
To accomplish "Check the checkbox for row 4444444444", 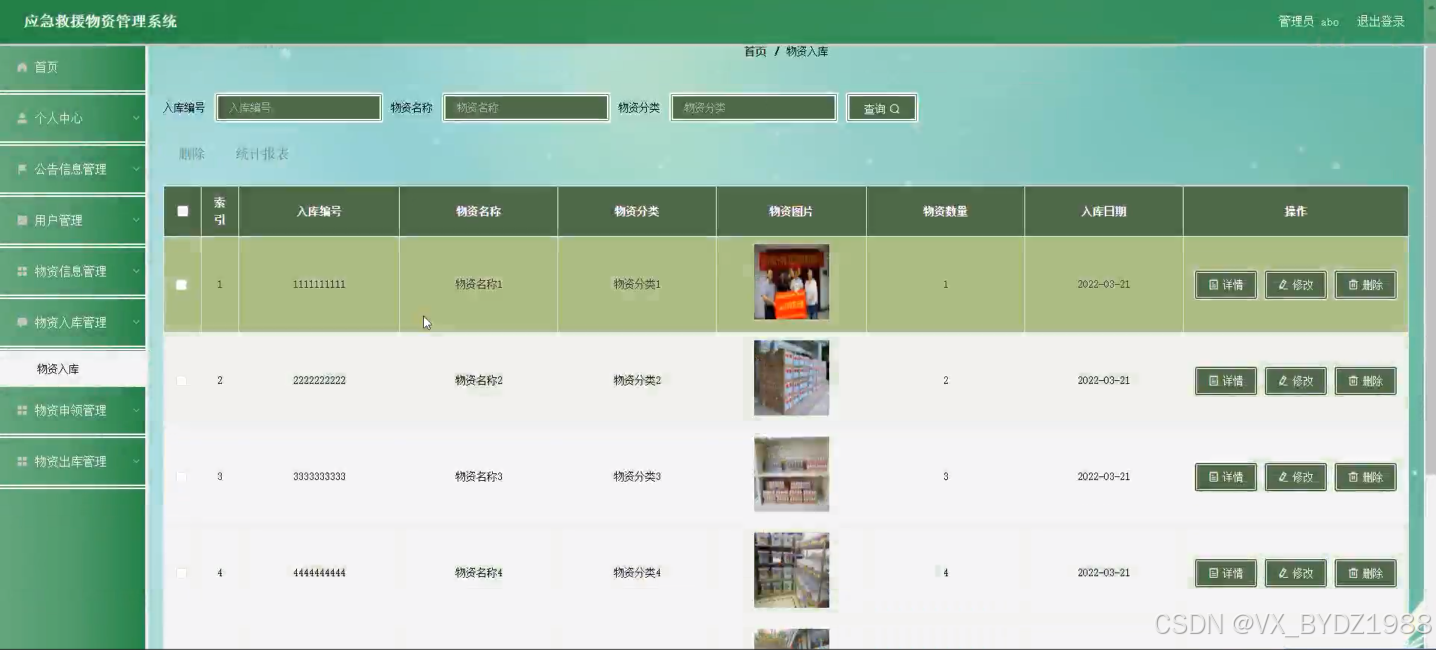I will click(182, 573).
